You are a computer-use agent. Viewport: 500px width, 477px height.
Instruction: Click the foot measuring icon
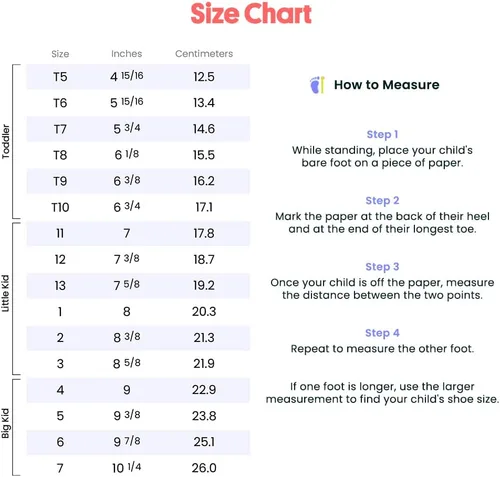pos(317,85)
